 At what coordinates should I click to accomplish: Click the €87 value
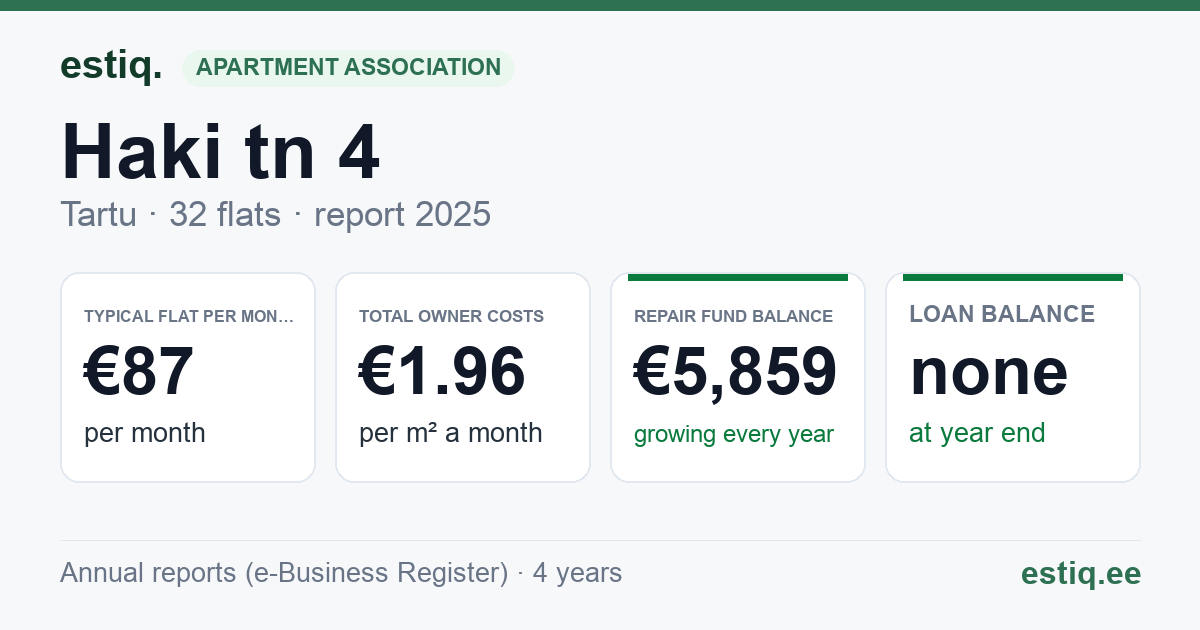[139, 371]
